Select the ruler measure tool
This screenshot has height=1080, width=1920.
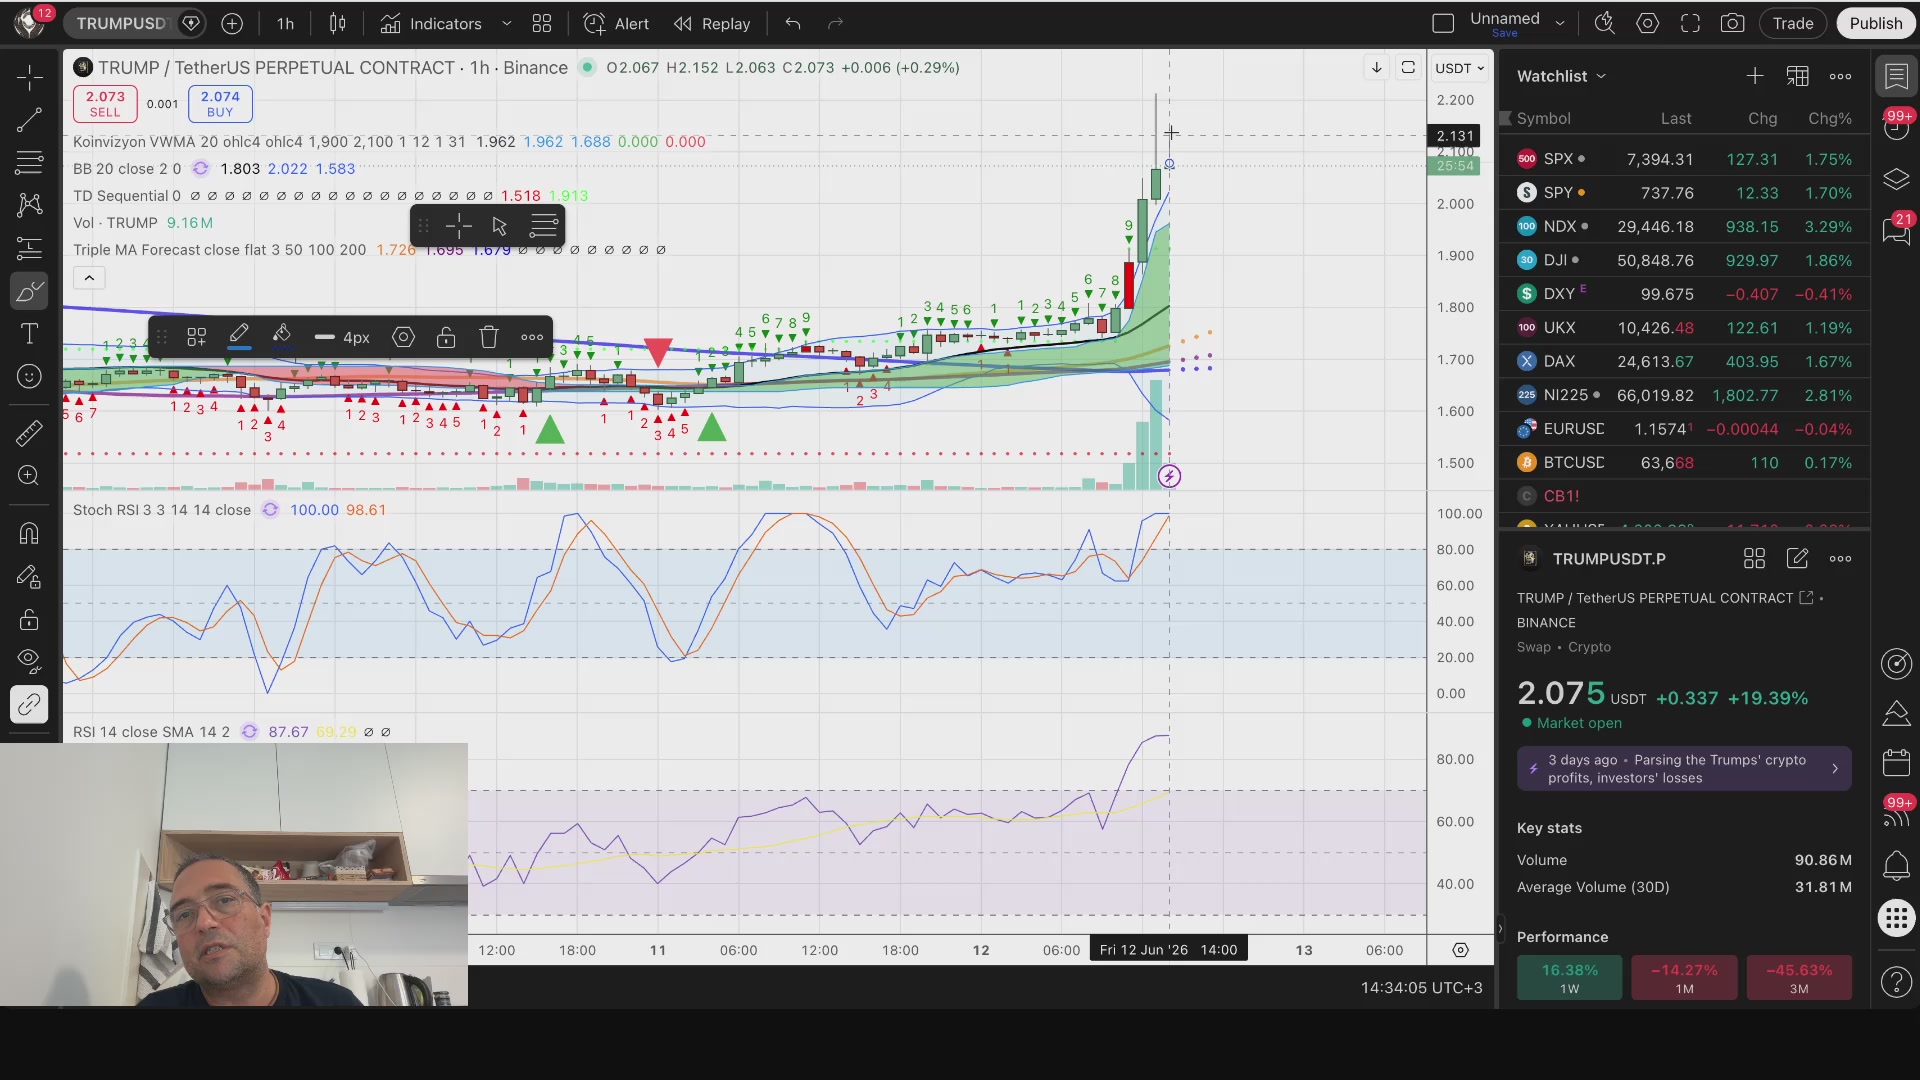click(x=29, y=433)
